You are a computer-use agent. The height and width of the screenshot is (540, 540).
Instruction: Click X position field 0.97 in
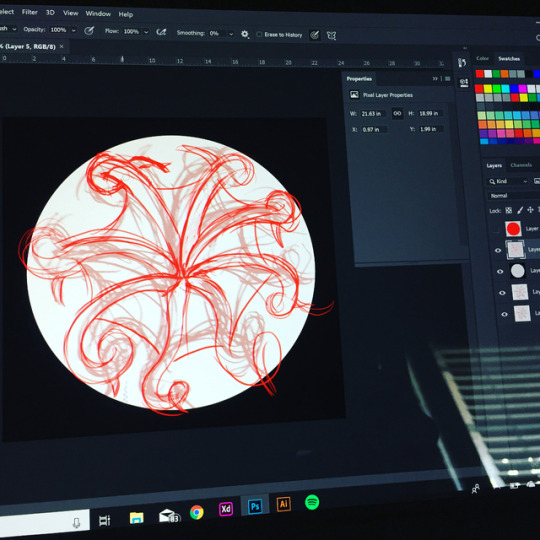coord(374,129)
